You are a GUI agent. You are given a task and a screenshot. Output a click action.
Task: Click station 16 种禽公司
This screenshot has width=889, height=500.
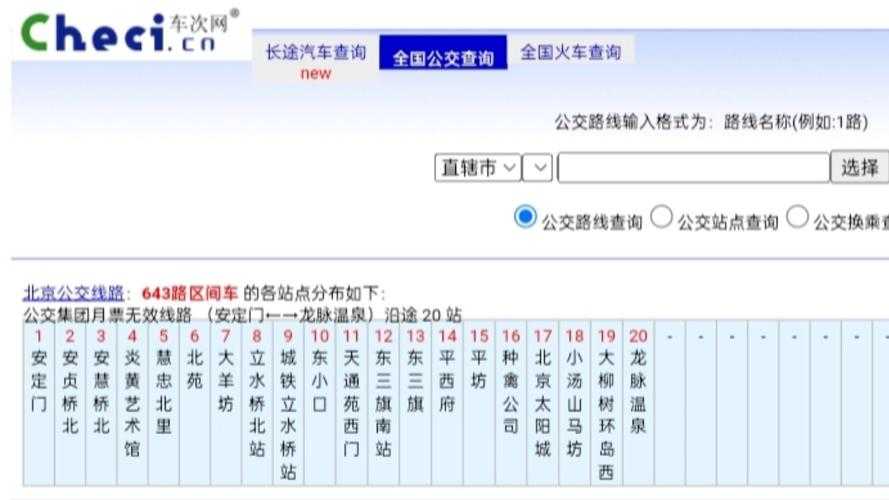510,392
